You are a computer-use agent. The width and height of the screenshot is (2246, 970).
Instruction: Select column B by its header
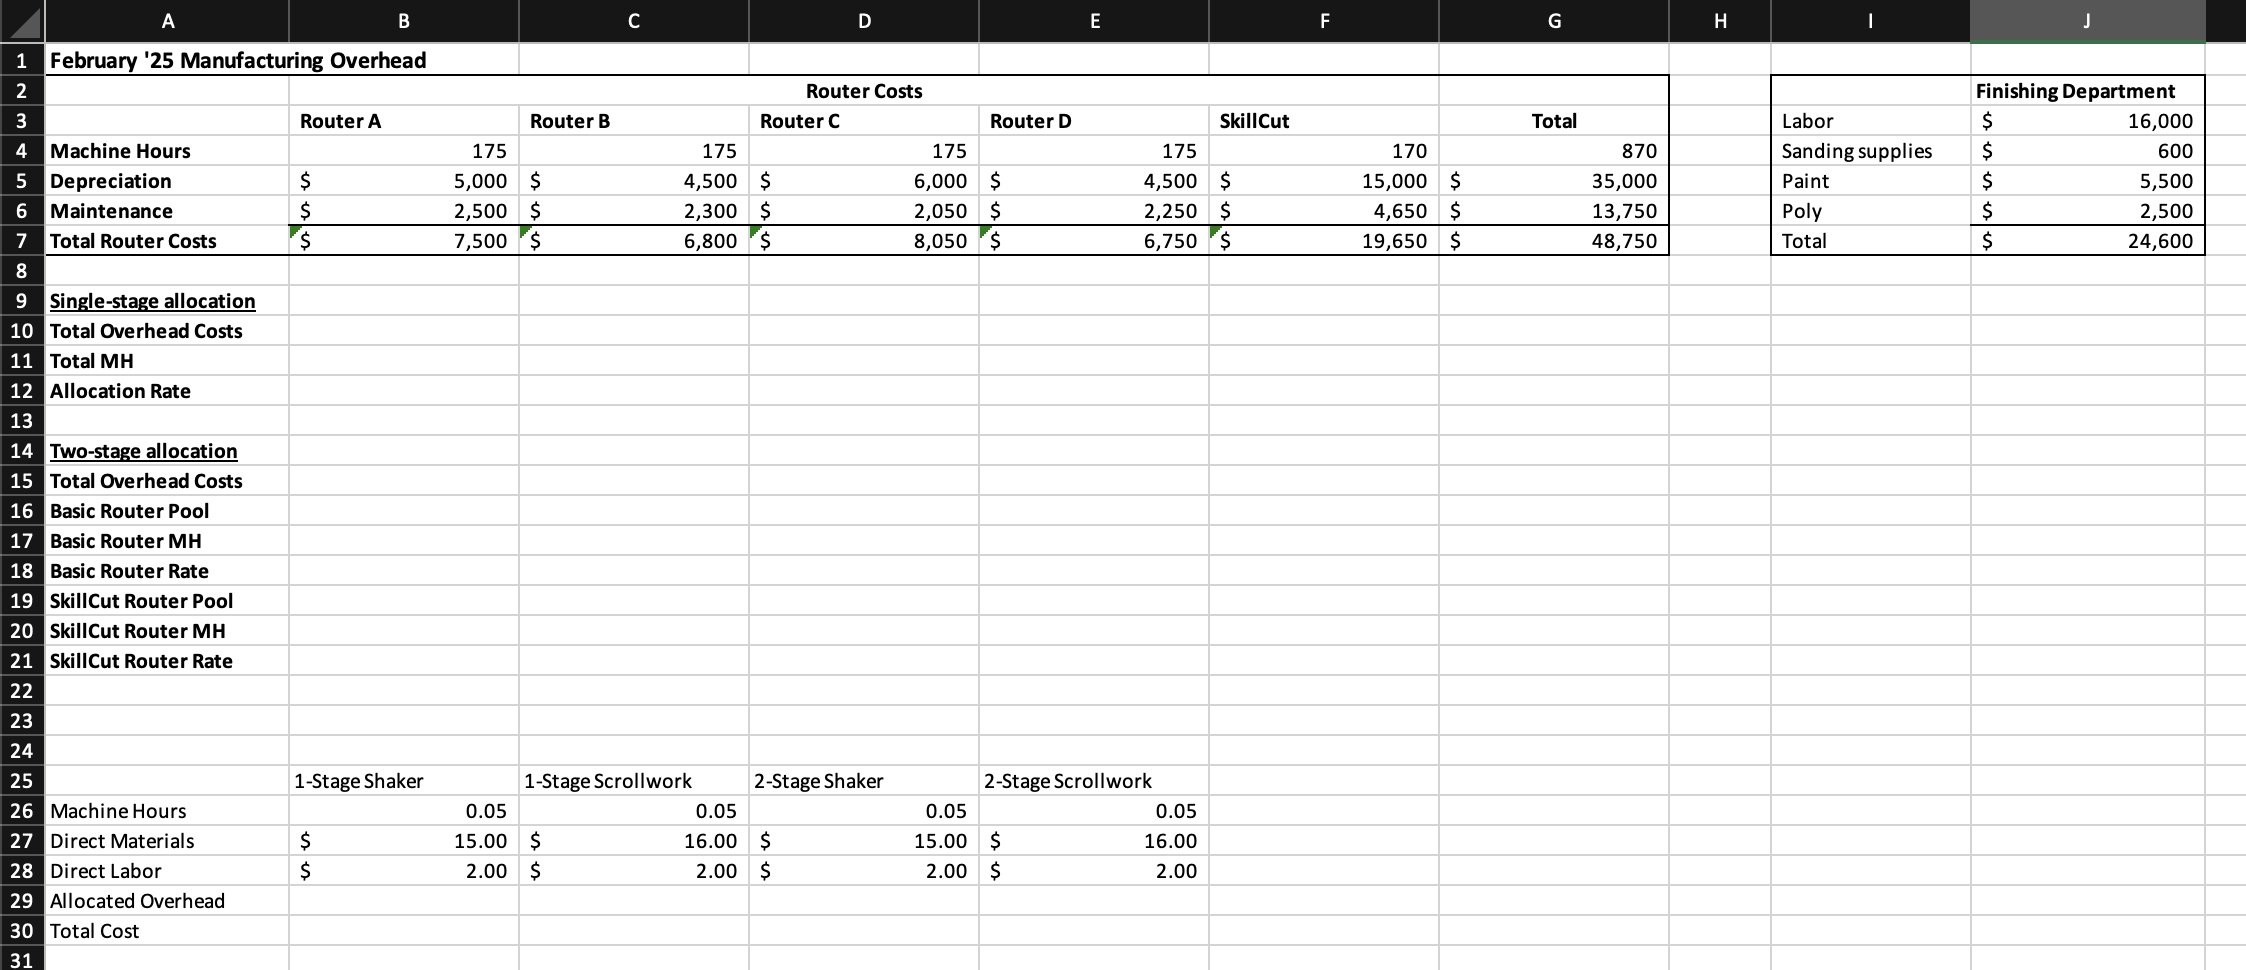(x=403, y=21)
